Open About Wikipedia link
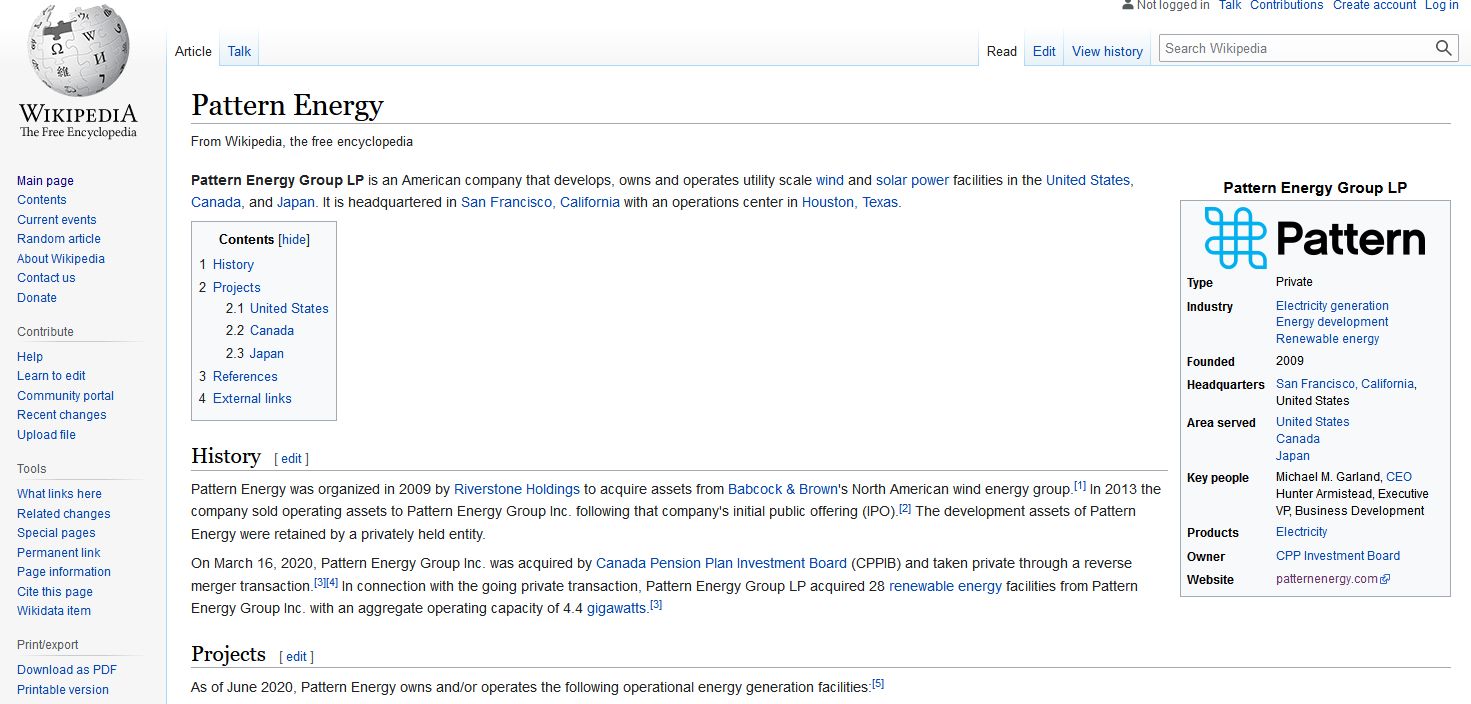This screenshot has width=1471, height=704. point(61,259)
